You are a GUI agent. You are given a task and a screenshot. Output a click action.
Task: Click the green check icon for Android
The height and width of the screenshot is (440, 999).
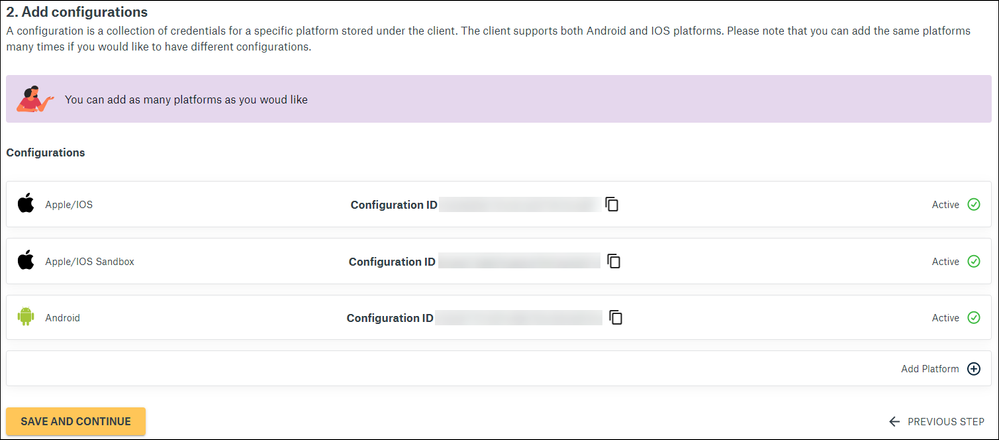click(974, 317)
